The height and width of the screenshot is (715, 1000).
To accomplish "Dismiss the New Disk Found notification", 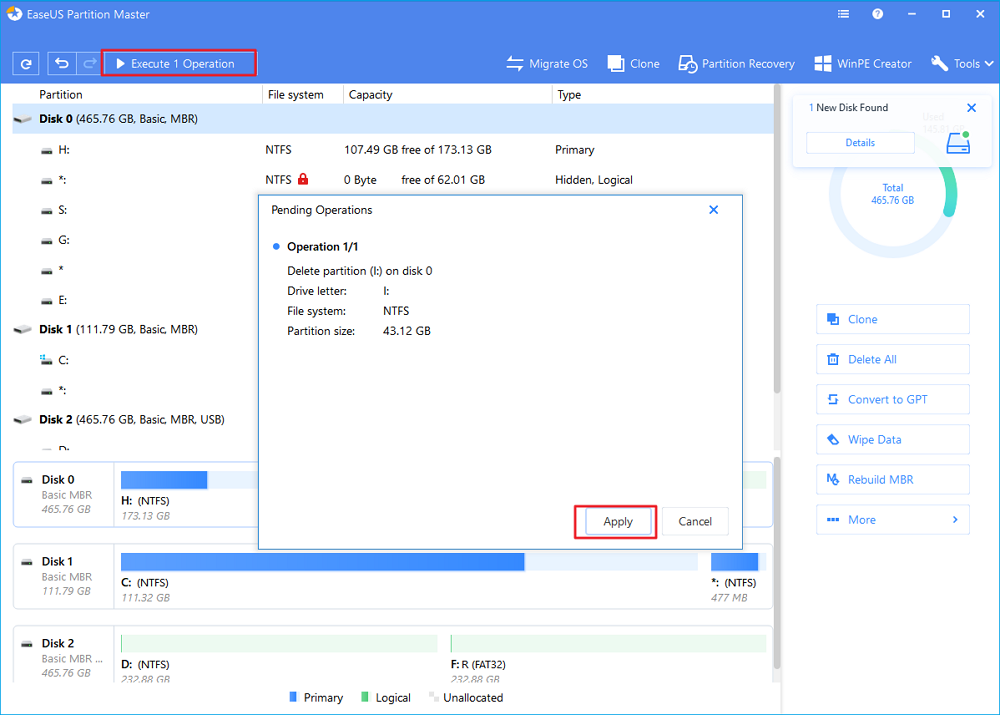I will coord(971,108).
